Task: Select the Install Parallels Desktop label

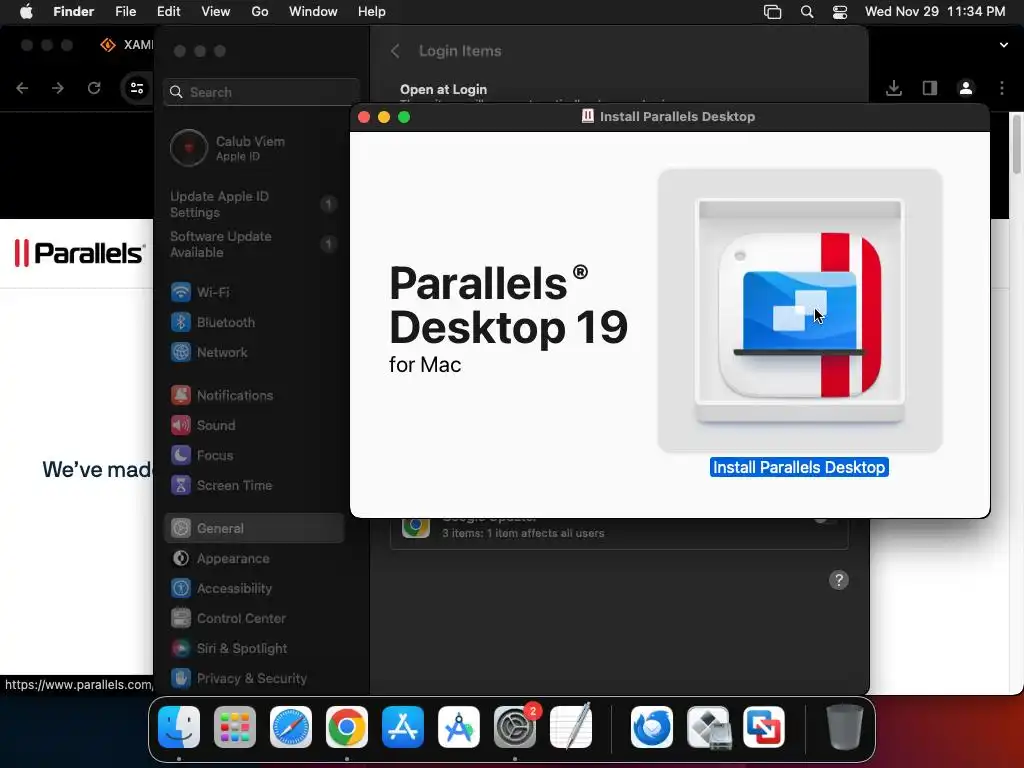Action: (x=799, y=468)
